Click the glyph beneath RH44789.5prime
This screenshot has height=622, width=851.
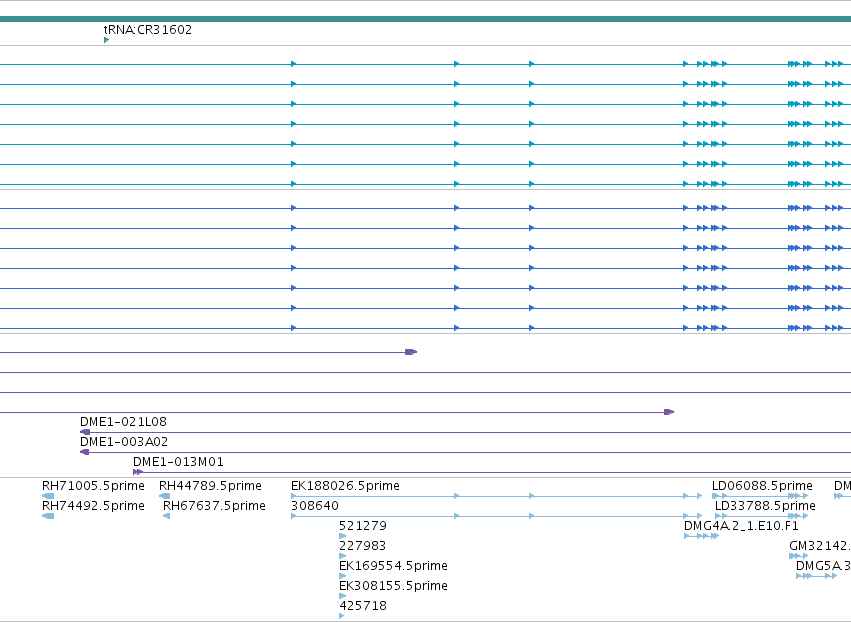tap(164, 496)
